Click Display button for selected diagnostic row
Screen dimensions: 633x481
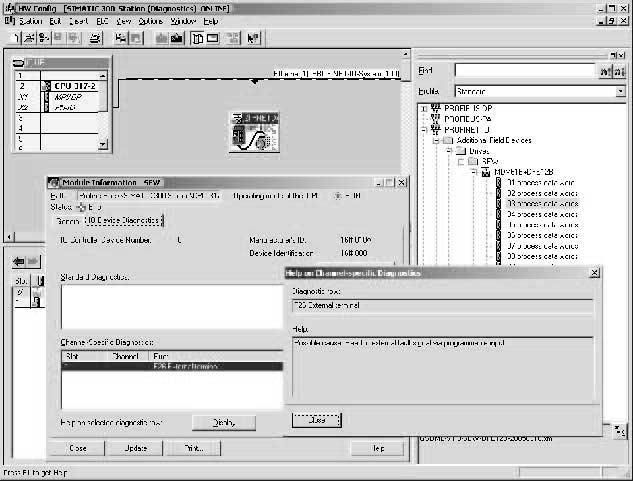[224, 422]
